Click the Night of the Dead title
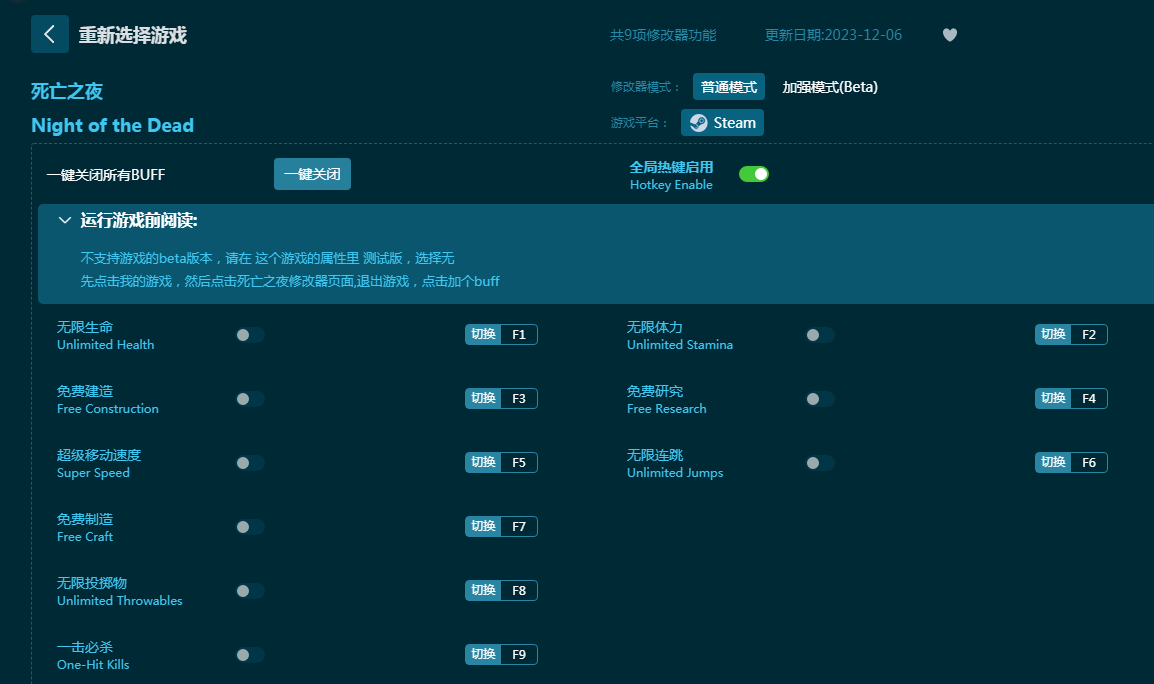Image resolution: width=1154 pixels, height=684 pixels. click(x=113, y=125)
